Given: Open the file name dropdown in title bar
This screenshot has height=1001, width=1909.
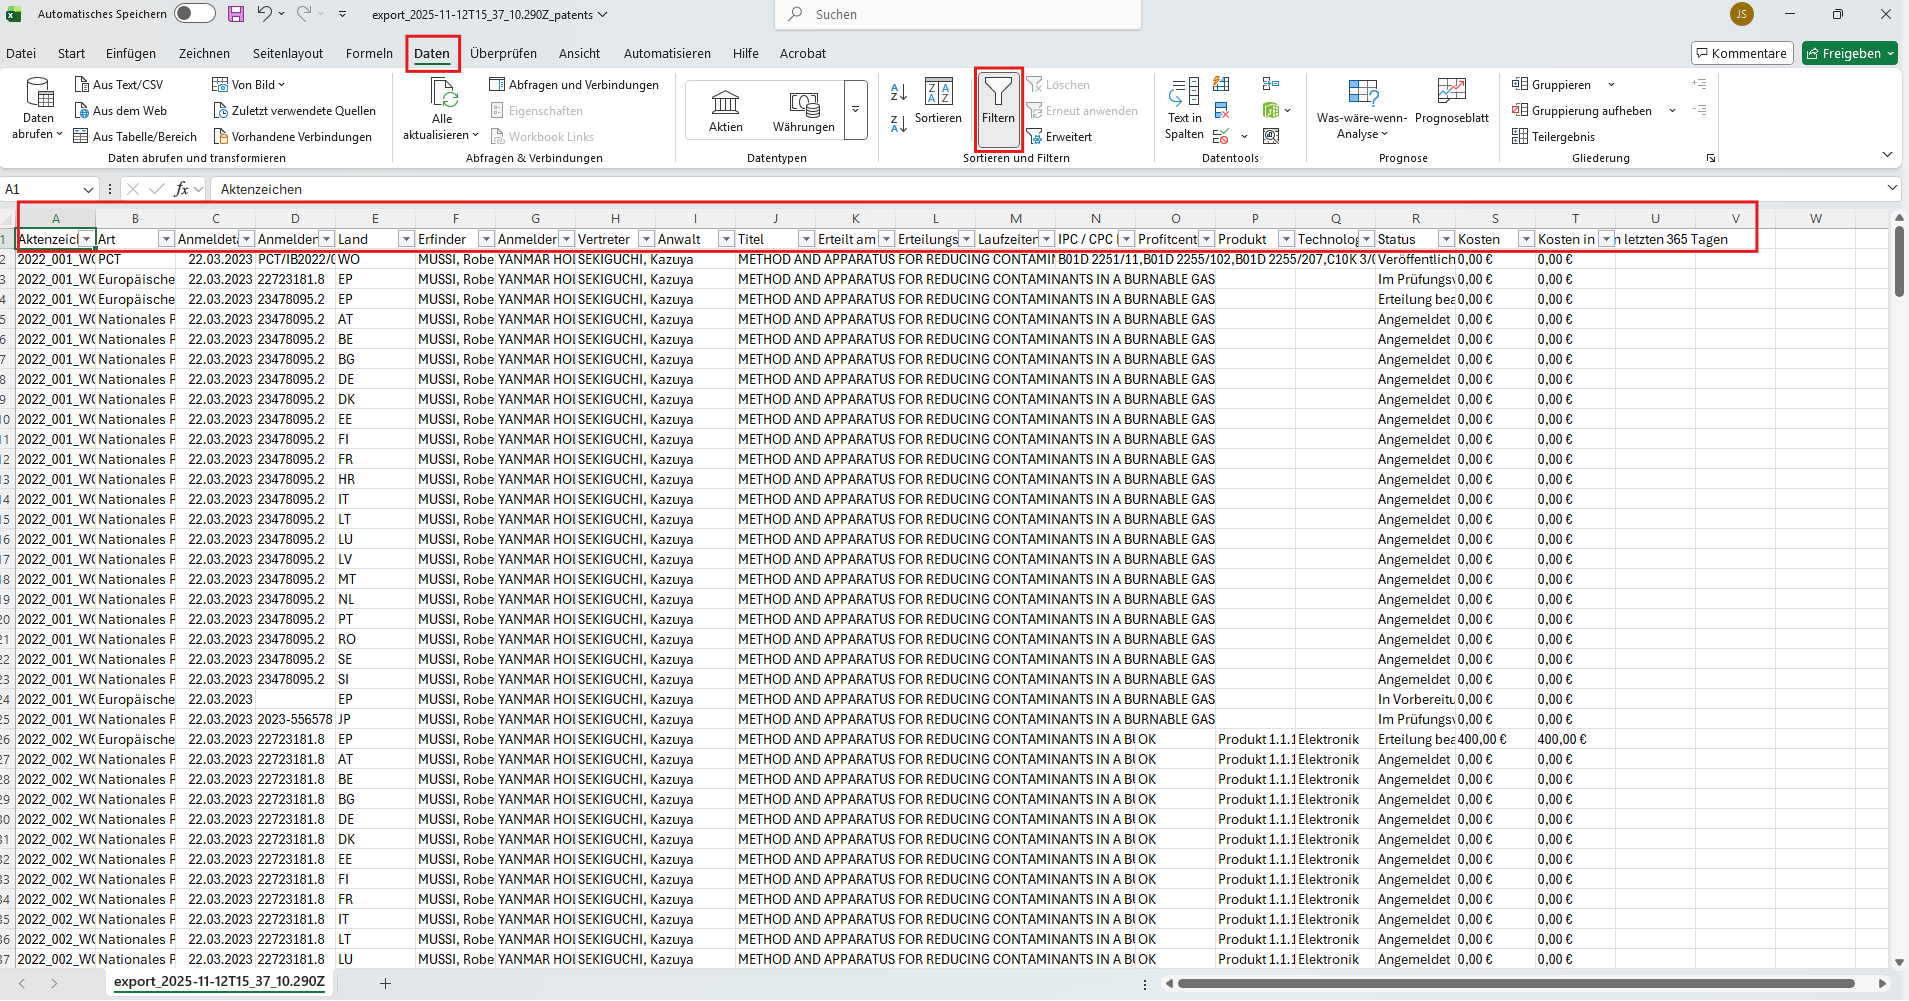Looking at the screenshot, I should tap(603, 15).
